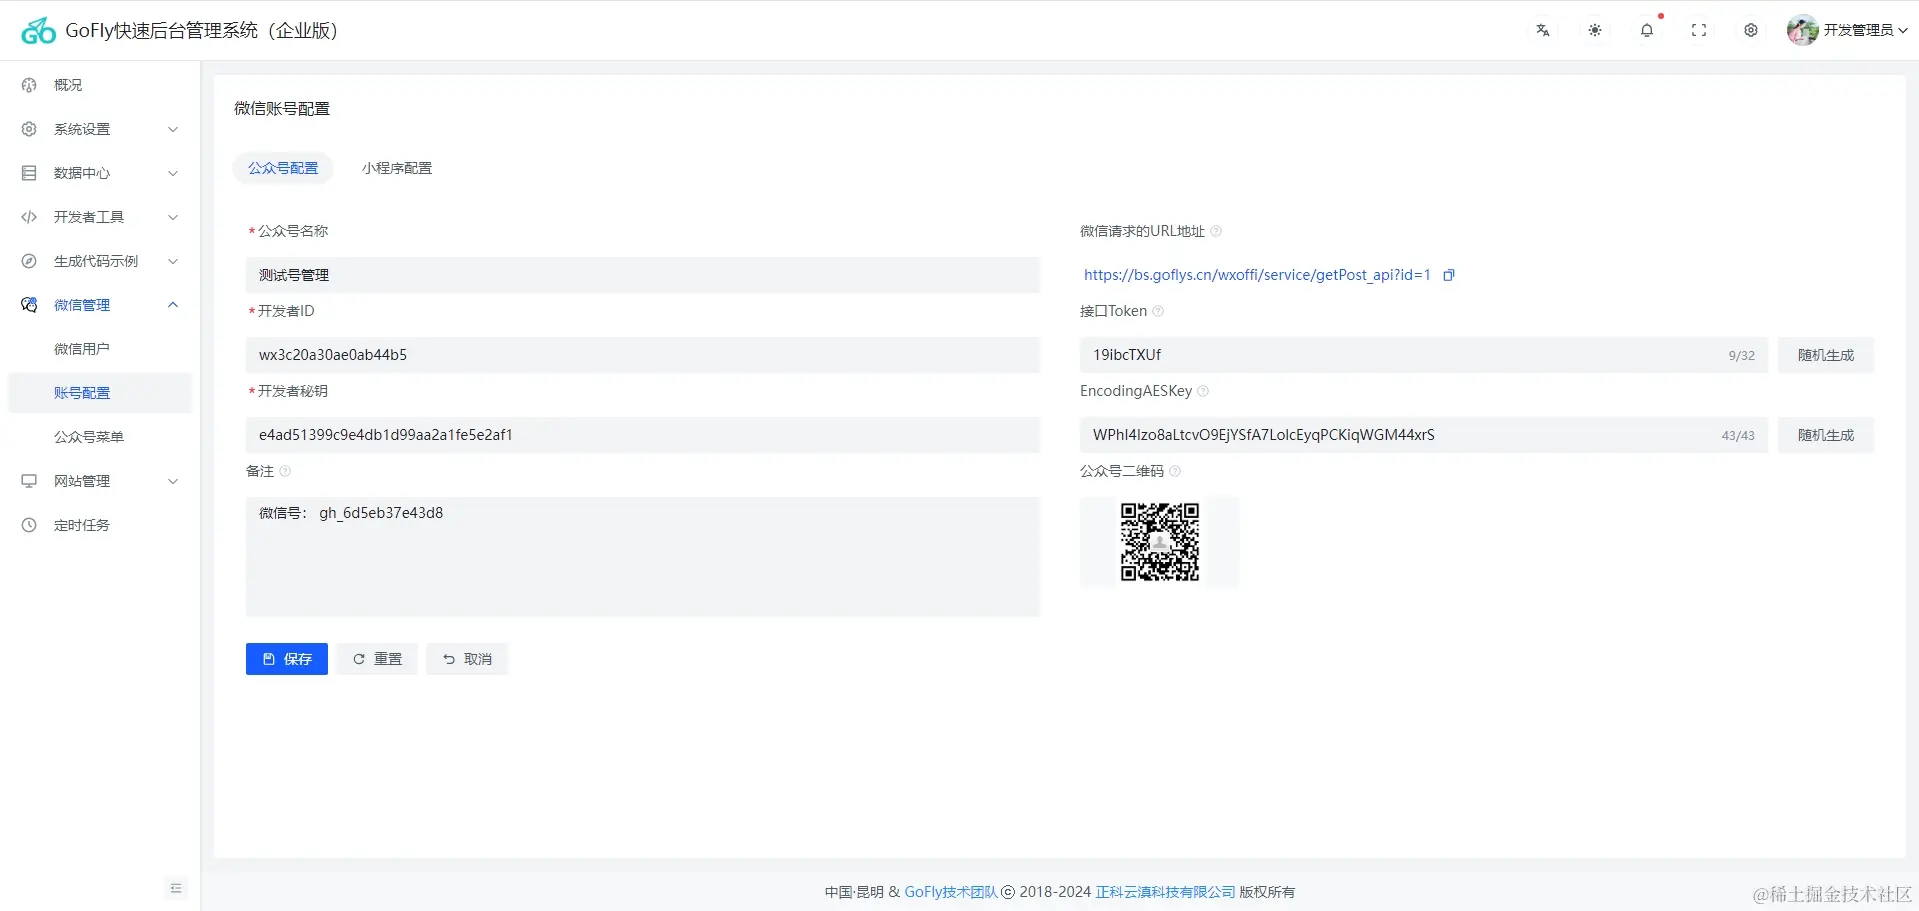Click the 开发者工具 code icon

pyautogui.click(x=29, y=217)
